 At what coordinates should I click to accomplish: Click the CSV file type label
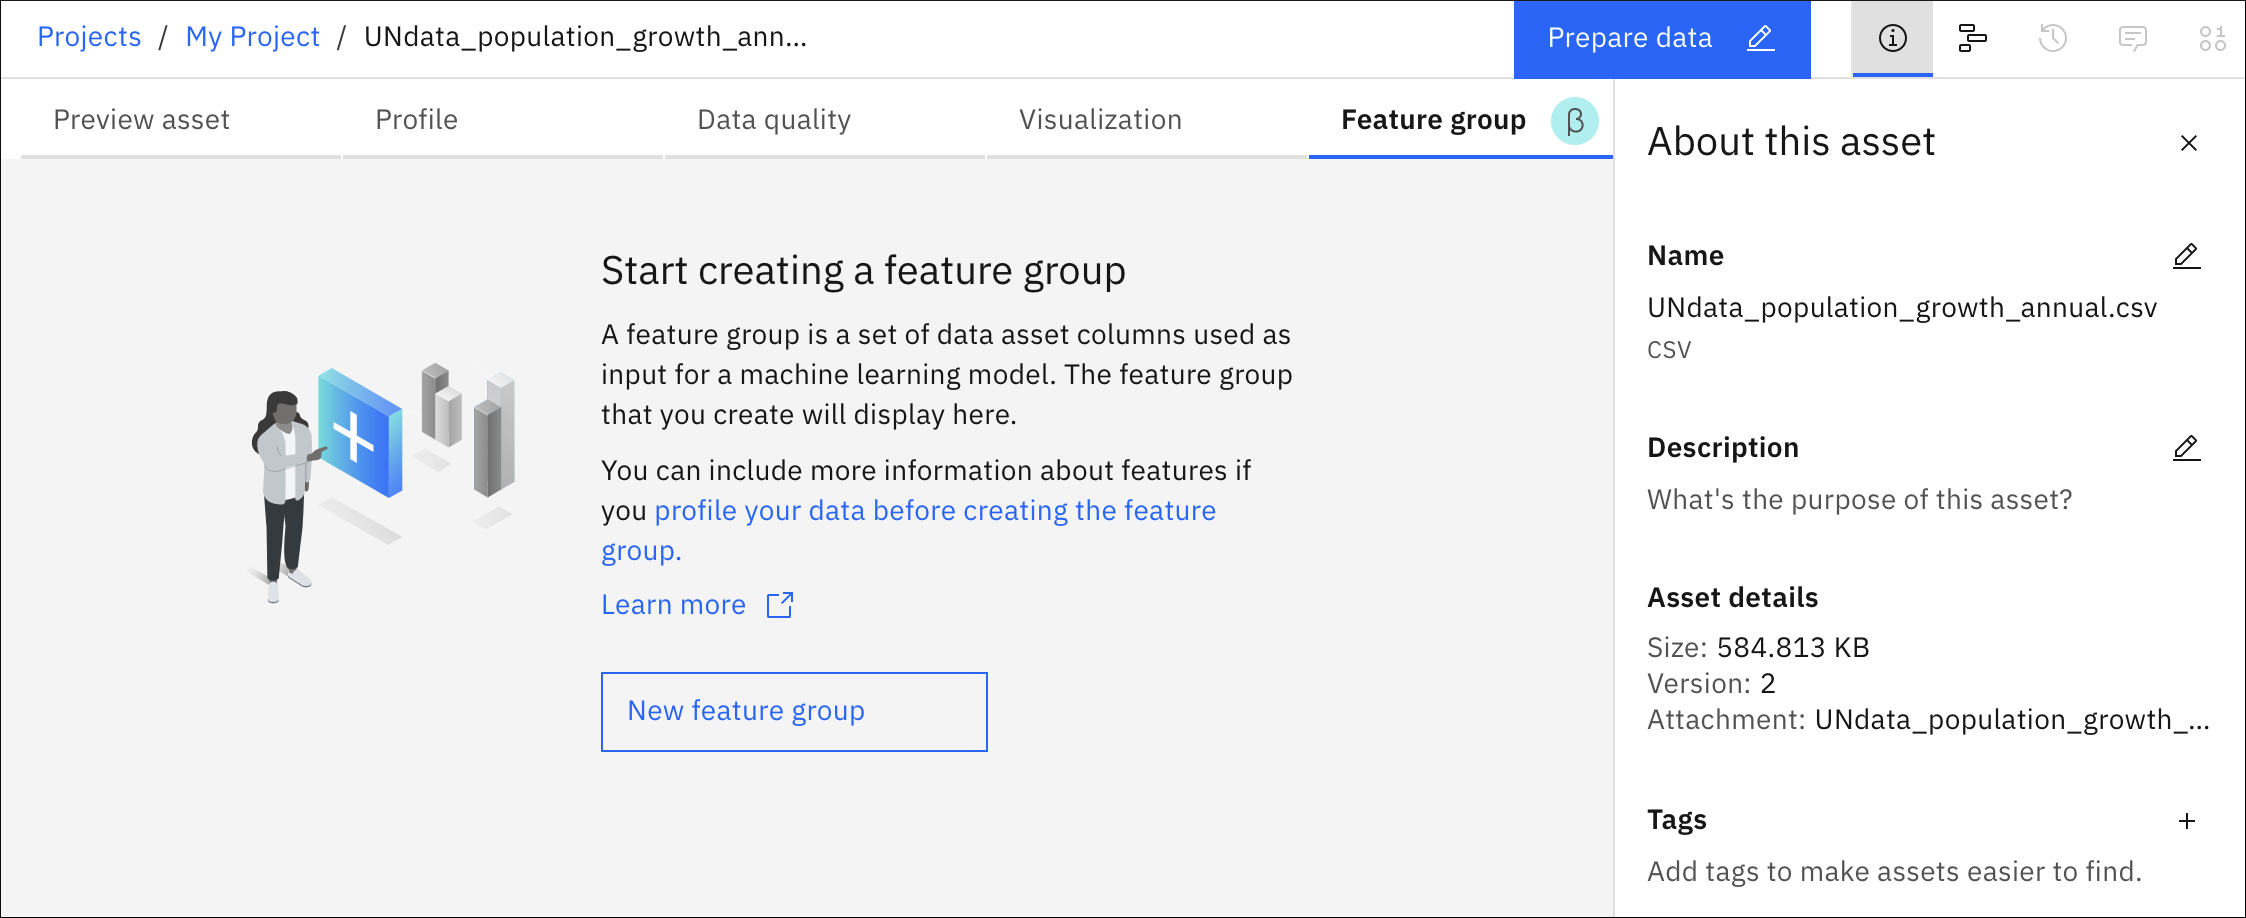click(x=1669, y=350)
